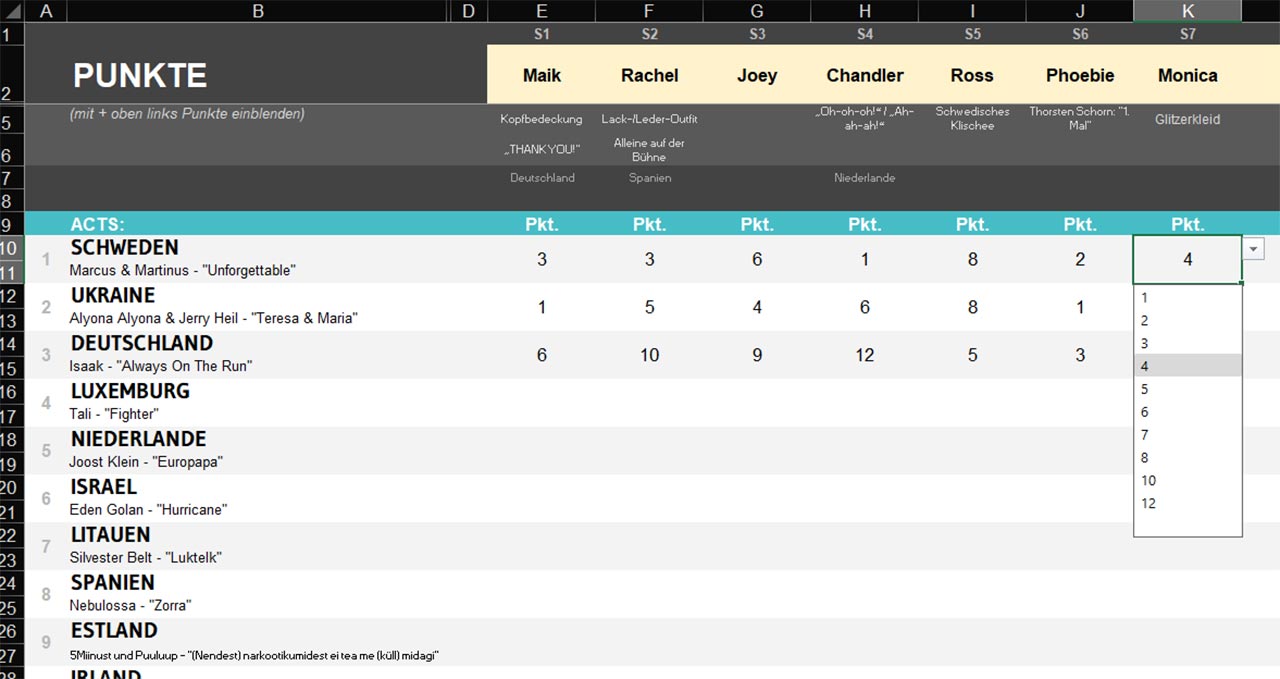
Task: Pick value 1 in the dropdown list
Action: click(x=1144, y=298)
